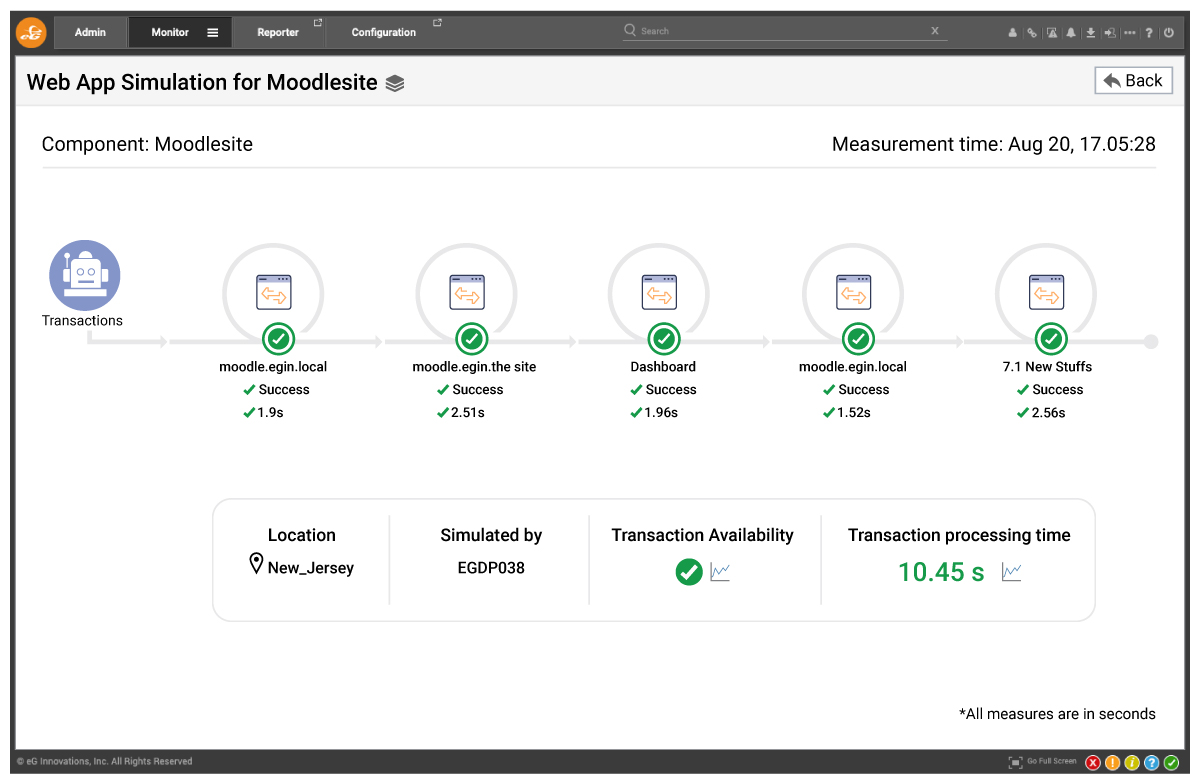The image size is (1200, 783).
Task: Open the alarm warning window icon
Action: click(1052, 33)
